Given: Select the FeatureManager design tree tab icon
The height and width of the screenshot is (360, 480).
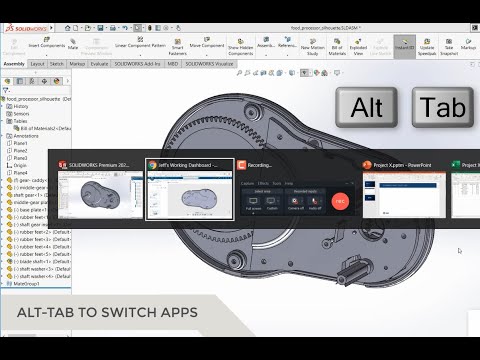Looking at the screenshot, I should pos(8,81).
